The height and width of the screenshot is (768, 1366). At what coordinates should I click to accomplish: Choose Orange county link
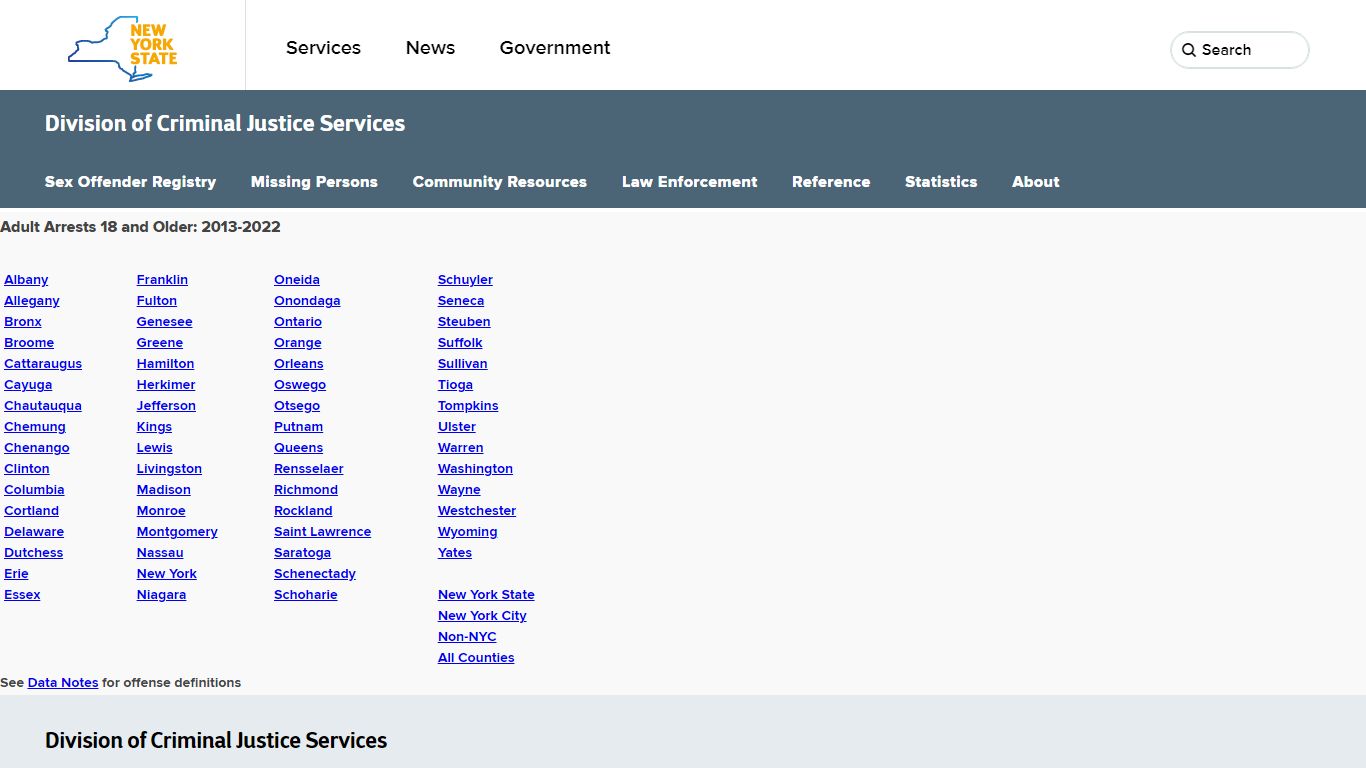298,343
